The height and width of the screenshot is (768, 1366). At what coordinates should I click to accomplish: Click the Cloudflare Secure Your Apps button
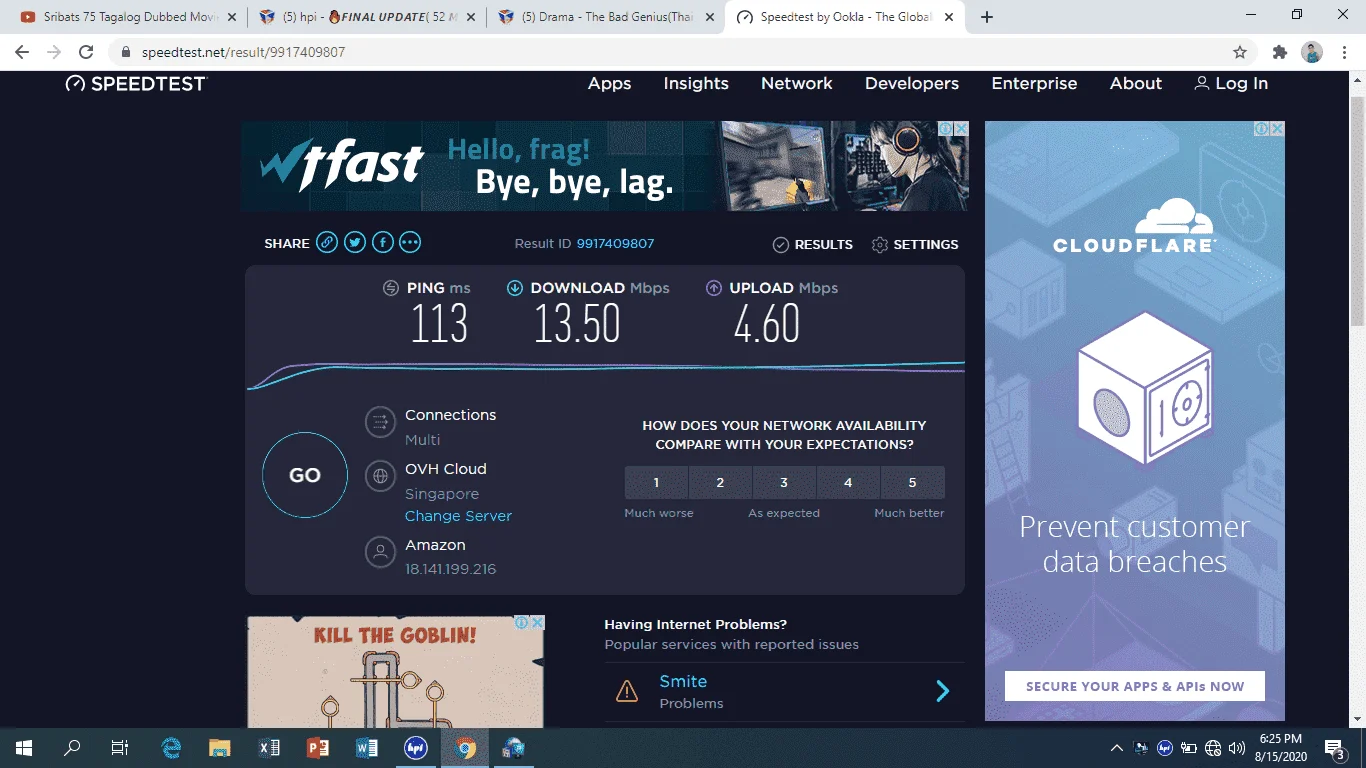pyautogui.click(x=1135, y=686)
